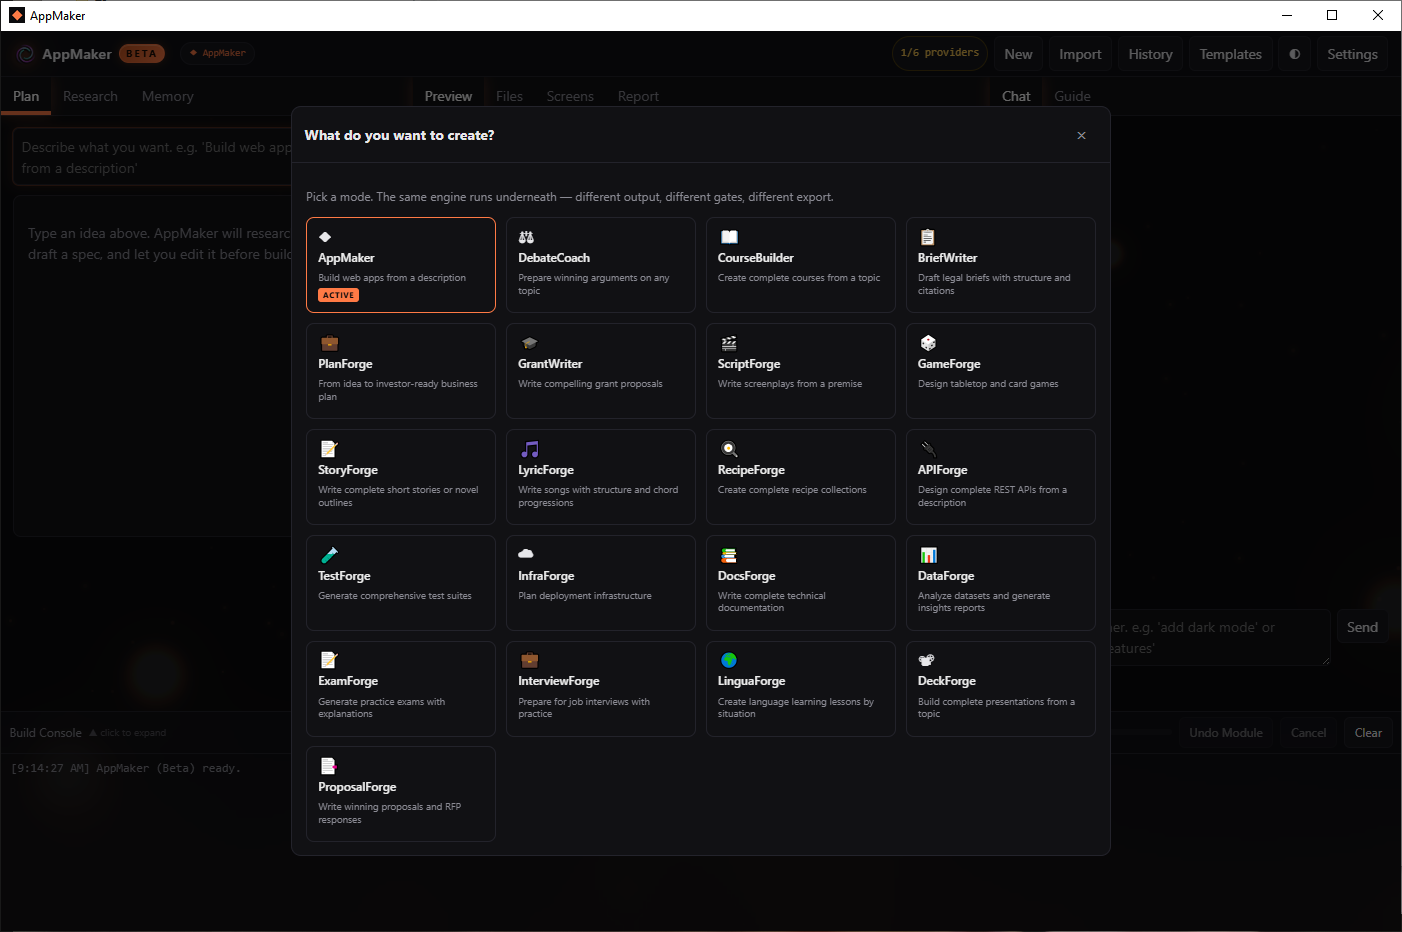Pick the GameForge mode card
The width and height of the screenshot is (1402, 932).
[x=1001, y=371]
